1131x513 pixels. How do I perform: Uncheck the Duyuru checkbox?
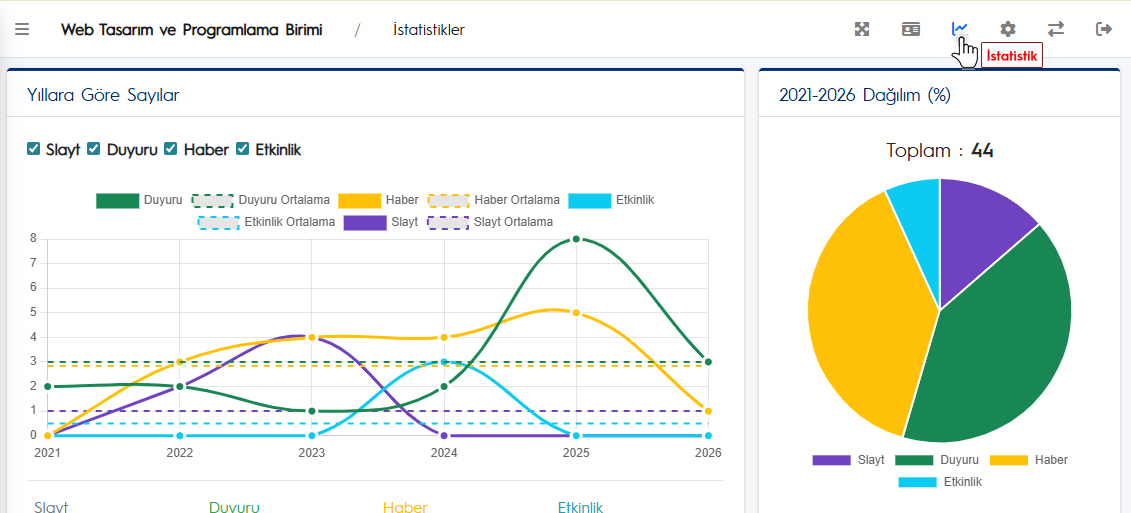(x=94, y=149)
